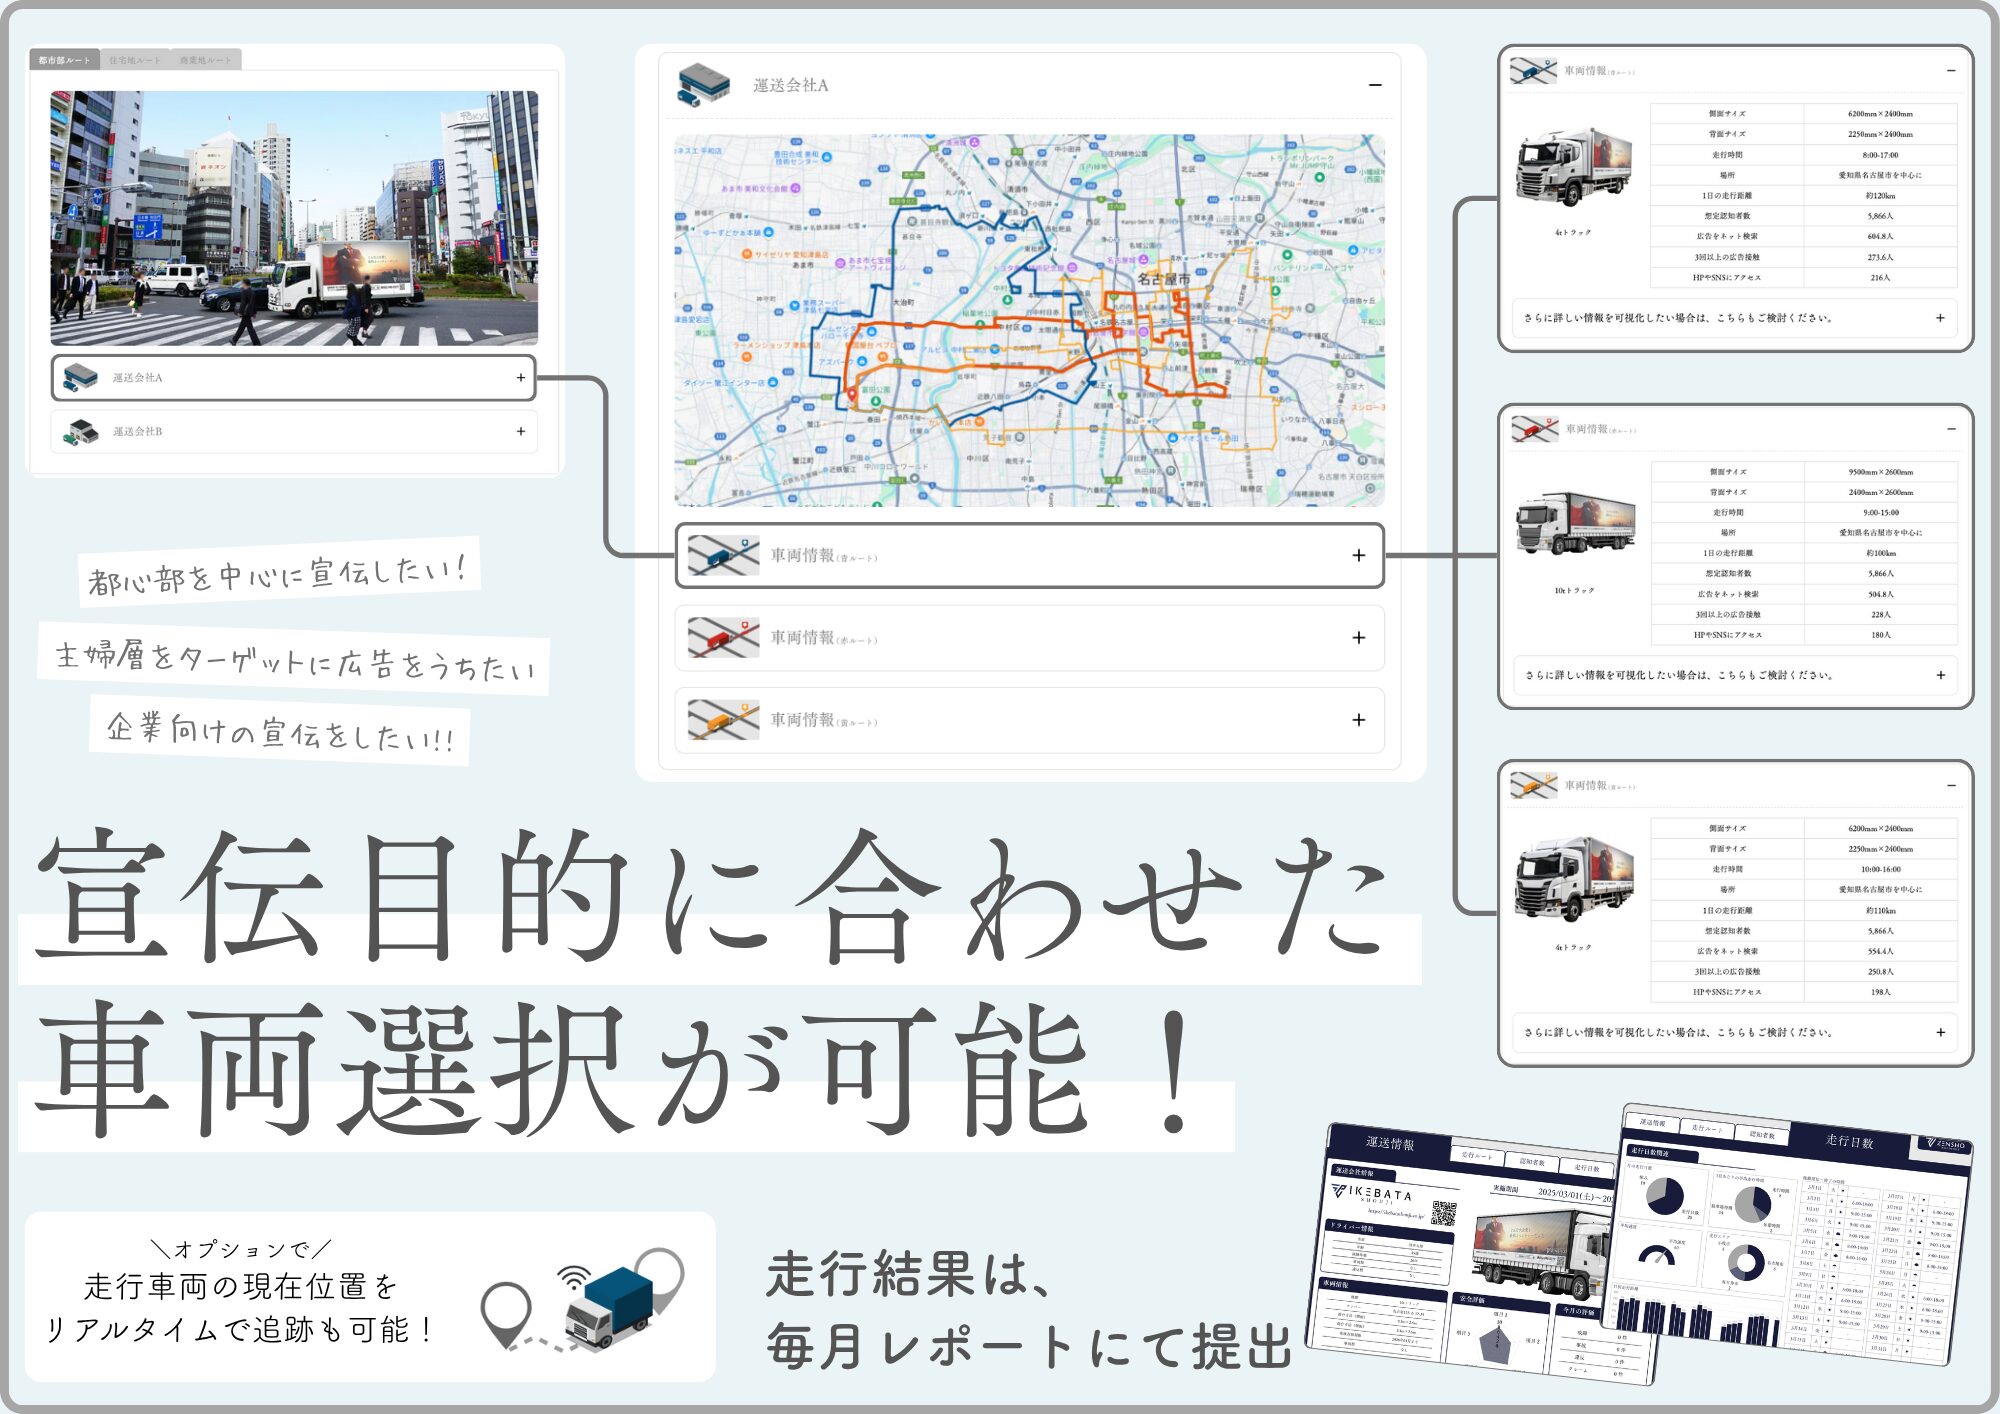Expand 車両情報 (黄ルート) section
Viewport: 2000px width, 1414px height.
1358,720
